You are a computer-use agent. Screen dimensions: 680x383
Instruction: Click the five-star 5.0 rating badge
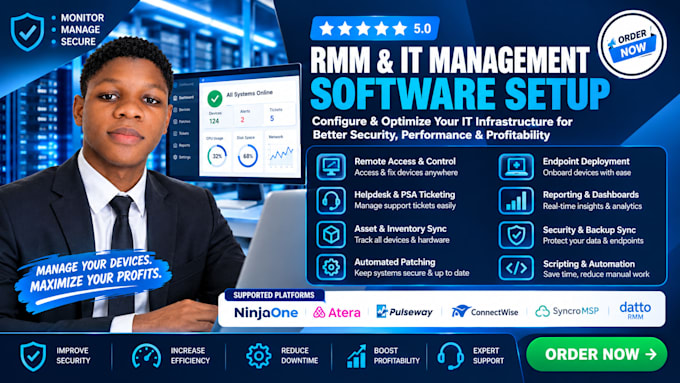(x=375, y=29)
